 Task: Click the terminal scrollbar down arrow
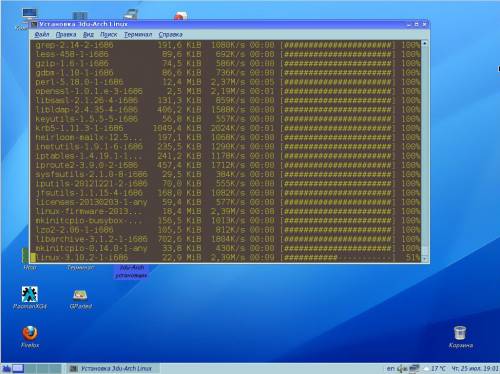point(425,259)
